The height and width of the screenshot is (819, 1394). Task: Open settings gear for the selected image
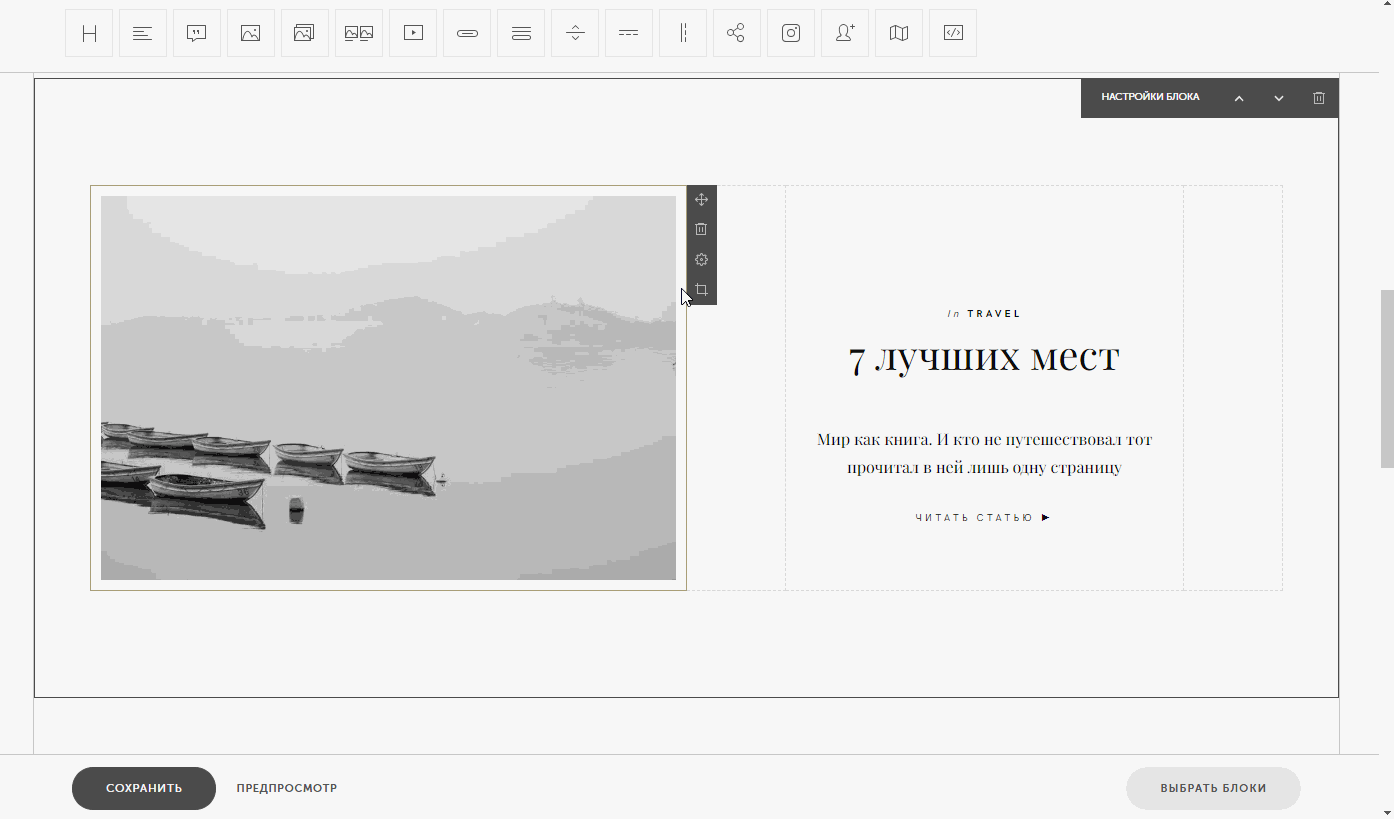(x=701, y=260)
